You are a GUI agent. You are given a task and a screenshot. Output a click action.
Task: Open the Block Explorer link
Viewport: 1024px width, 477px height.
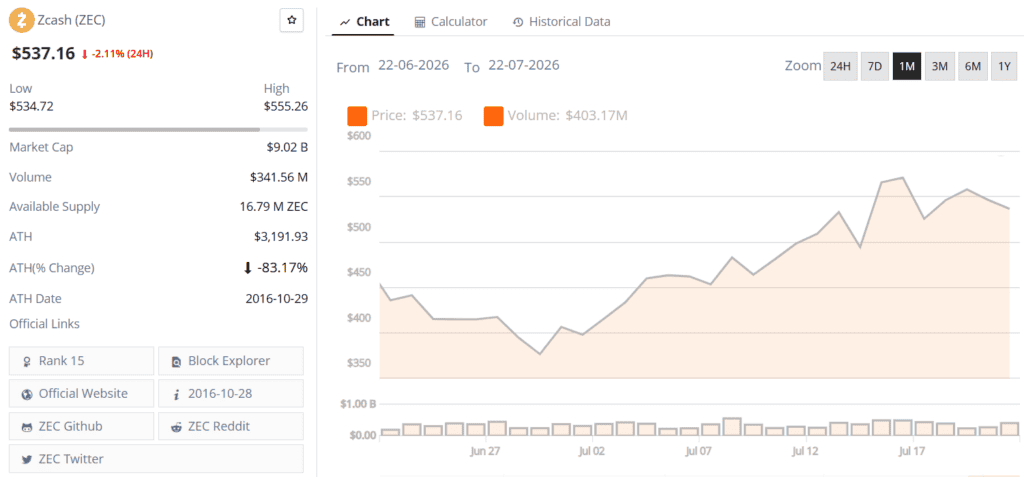click(x=231, y=361)
